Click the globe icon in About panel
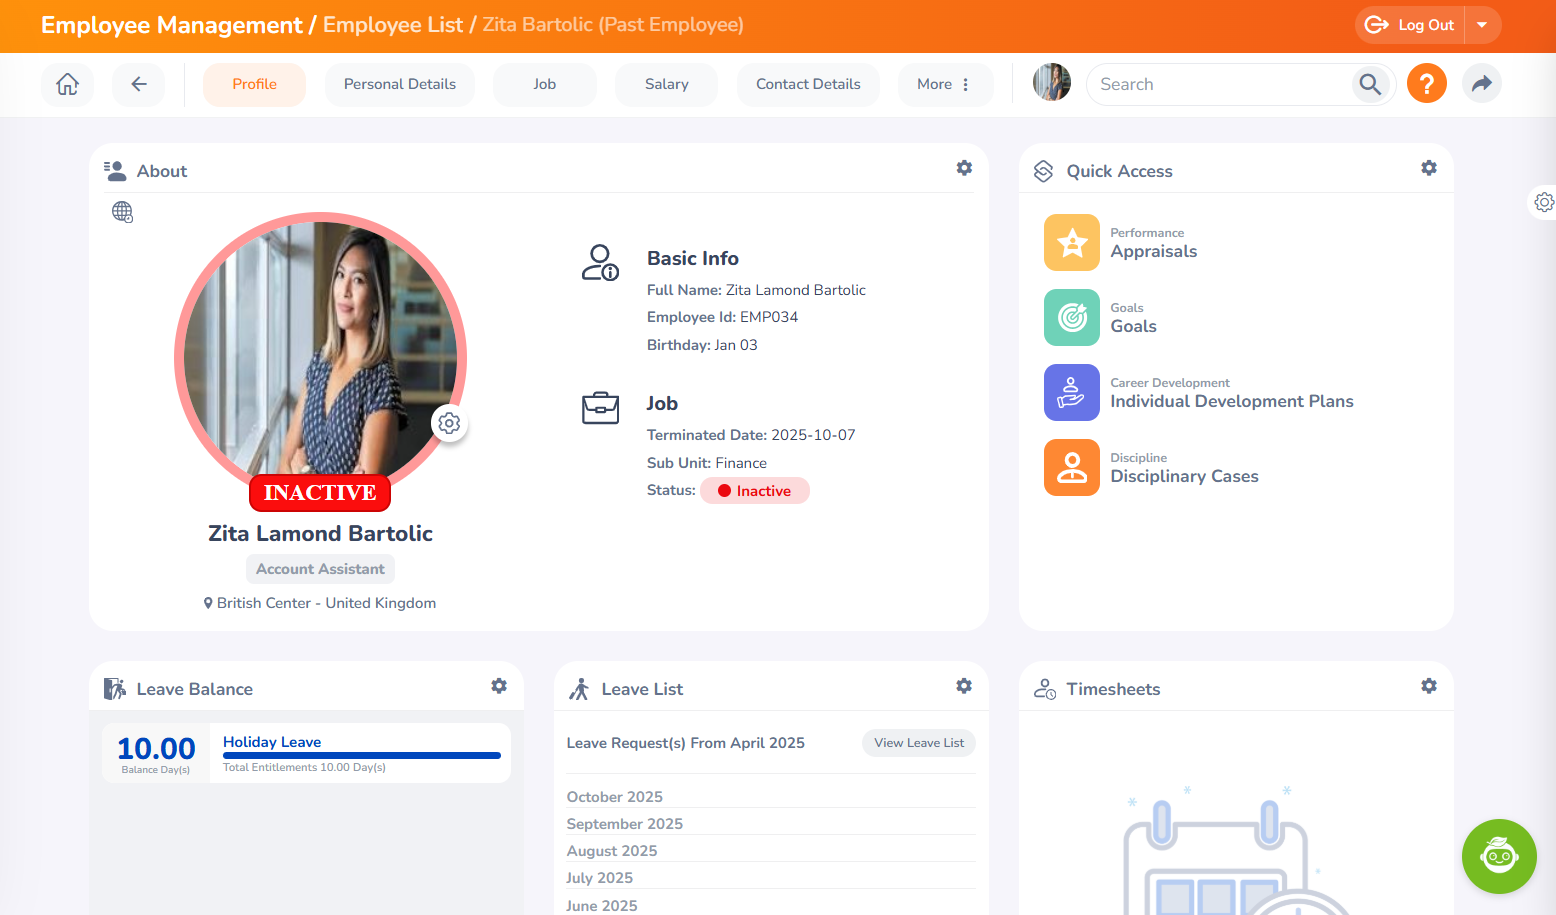 122,212
